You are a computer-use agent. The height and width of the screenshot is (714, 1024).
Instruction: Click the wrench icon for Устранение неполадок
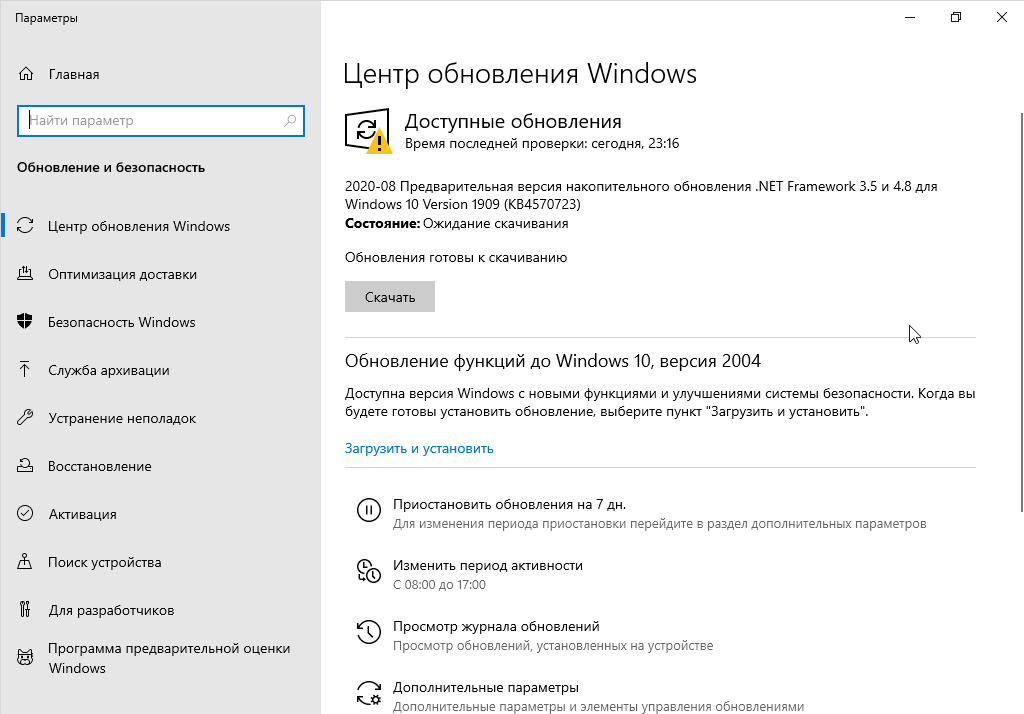pyautogui.click(x=26, y=418)
